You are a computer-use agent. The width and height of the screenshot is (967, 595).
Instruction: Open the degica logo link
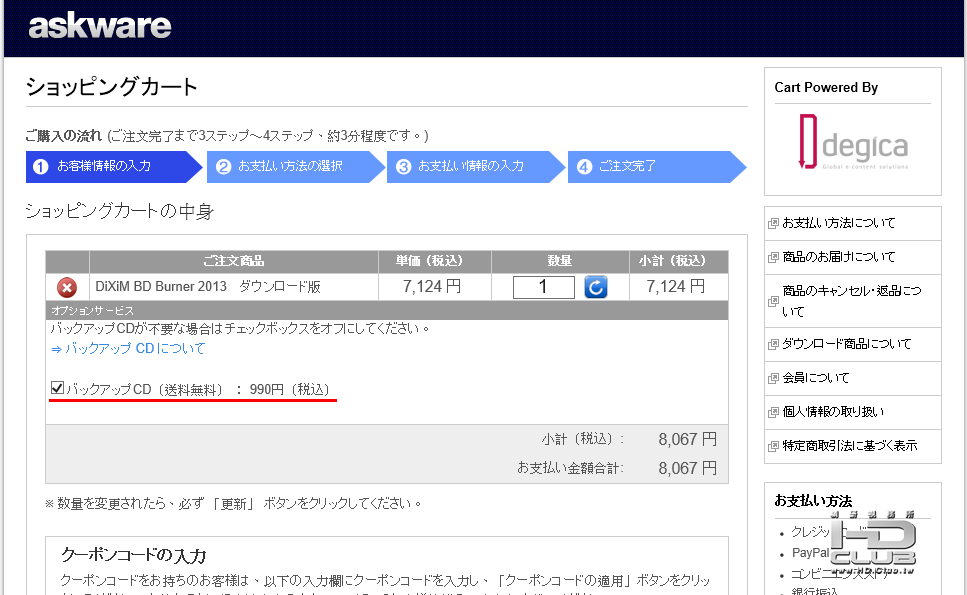853,142
